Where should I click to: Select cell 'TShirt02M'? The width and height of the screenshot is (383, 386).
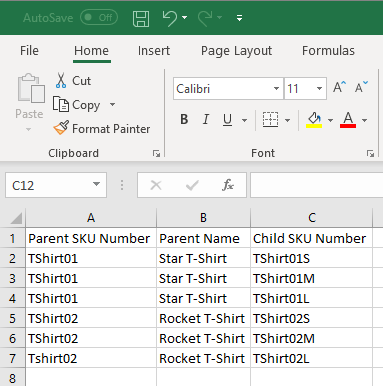coord(311,338)
